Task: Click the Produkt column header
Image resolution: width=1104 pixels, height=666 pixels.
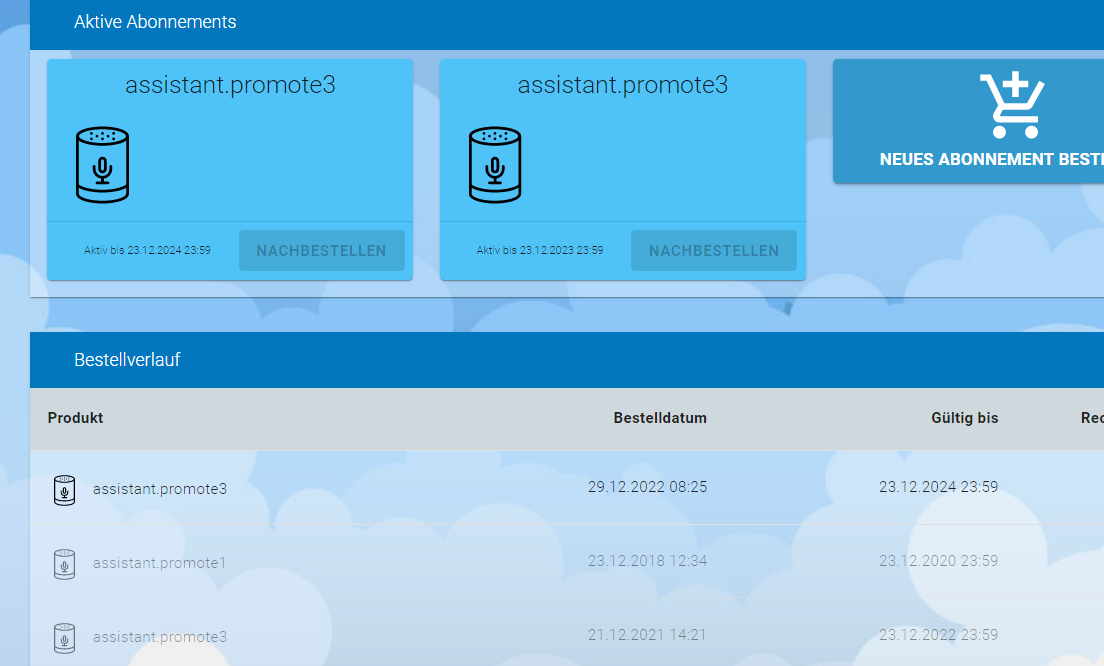Action: click(x=75, y=418)
